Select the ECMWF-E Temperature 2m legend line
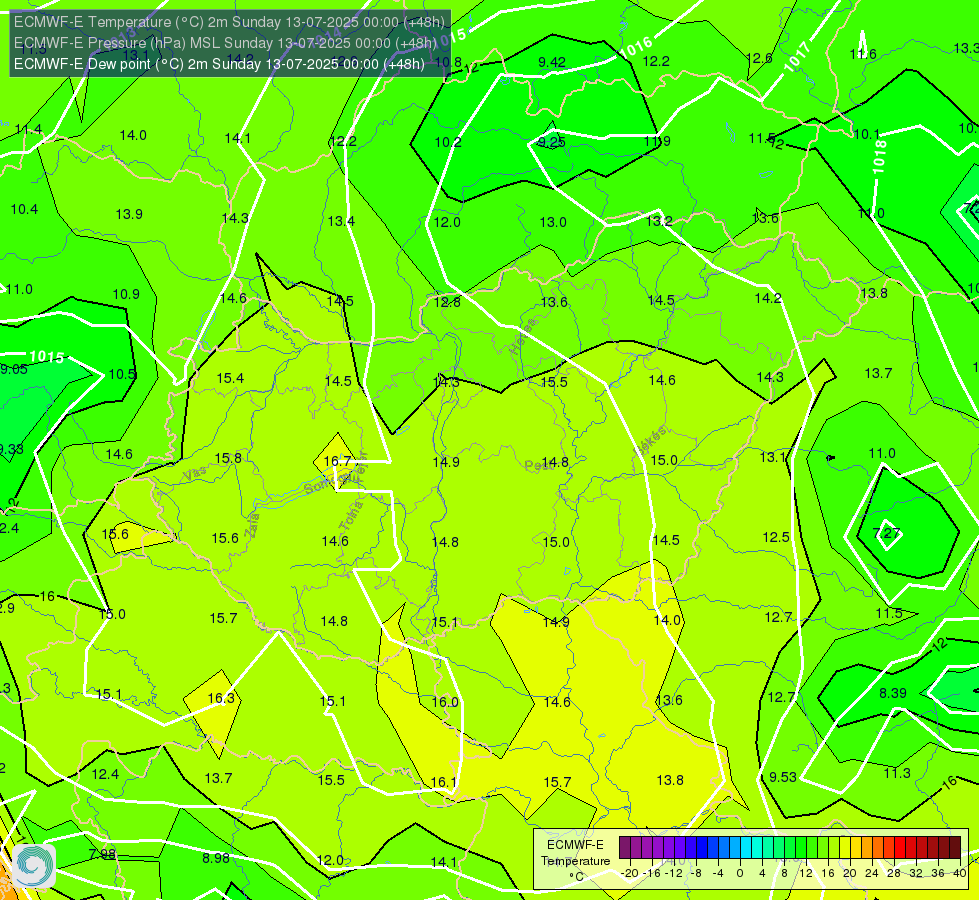The image size is (979, 900). pyautogui.click(x=229, y=22)
